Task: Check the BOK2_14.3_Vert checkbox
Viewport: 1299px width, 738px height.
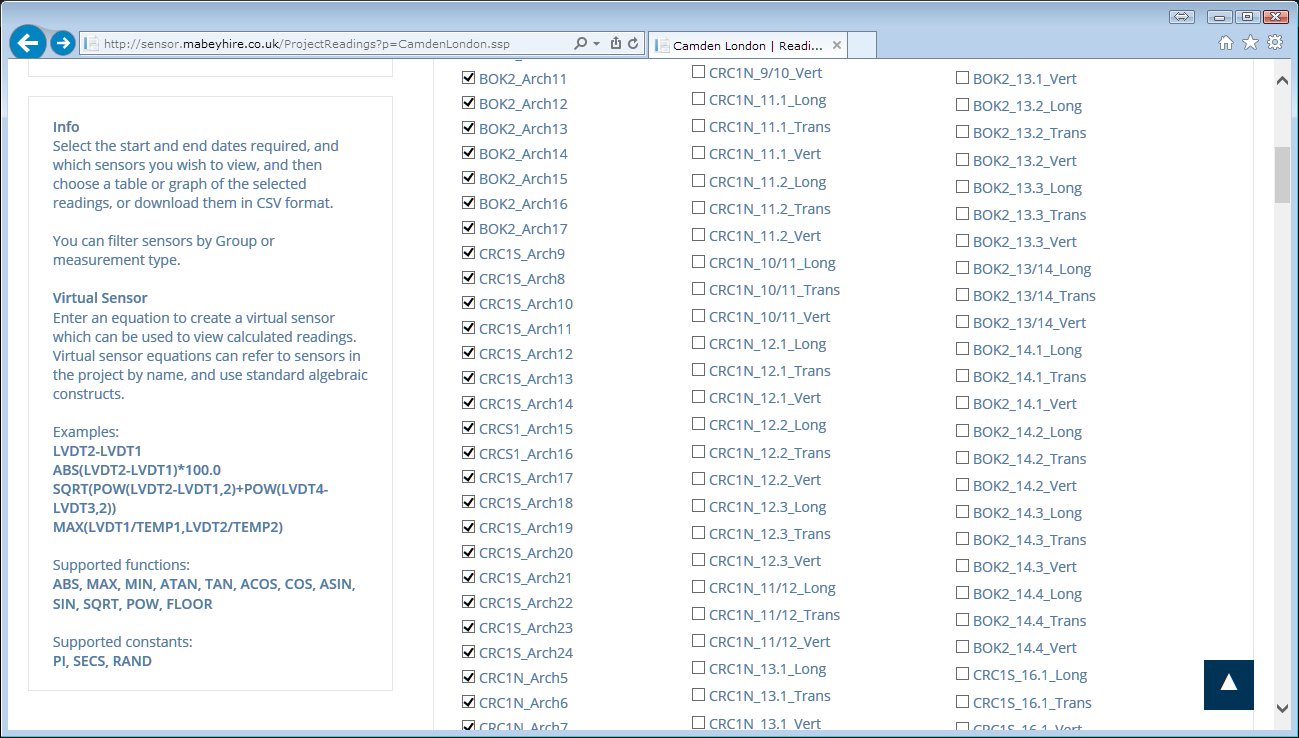Action: [962, 566]
